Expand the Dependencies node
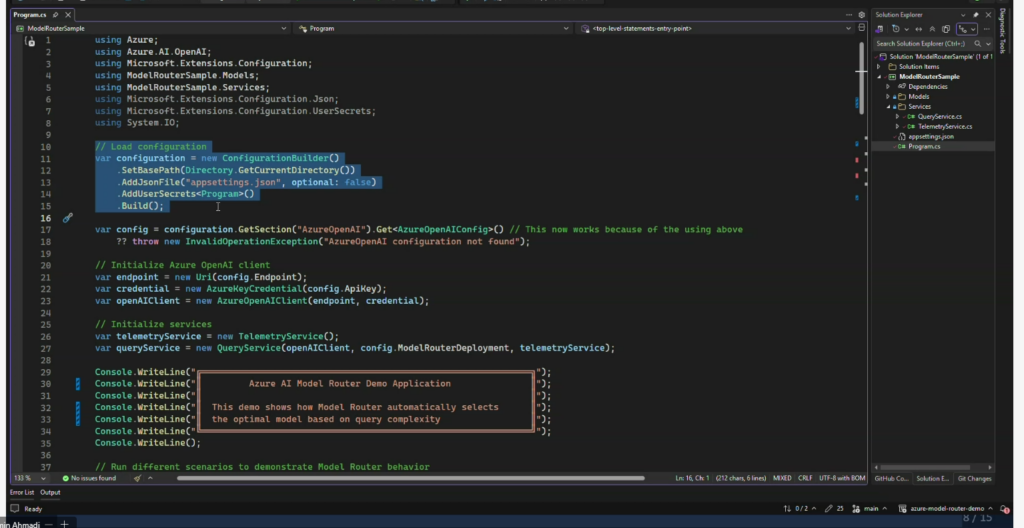This screenshot has height=528, width=1024. (x=886, y=86)
